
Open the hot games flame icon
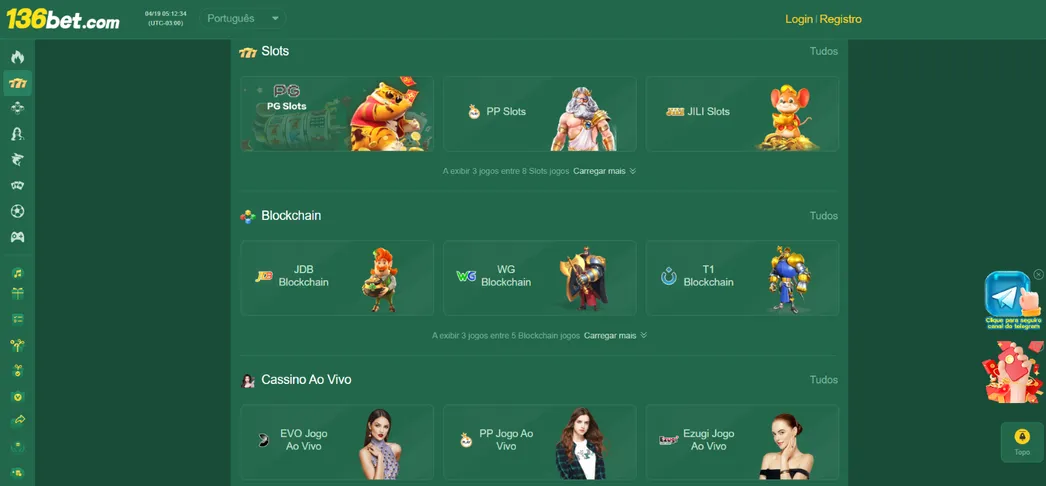point(17,57)
